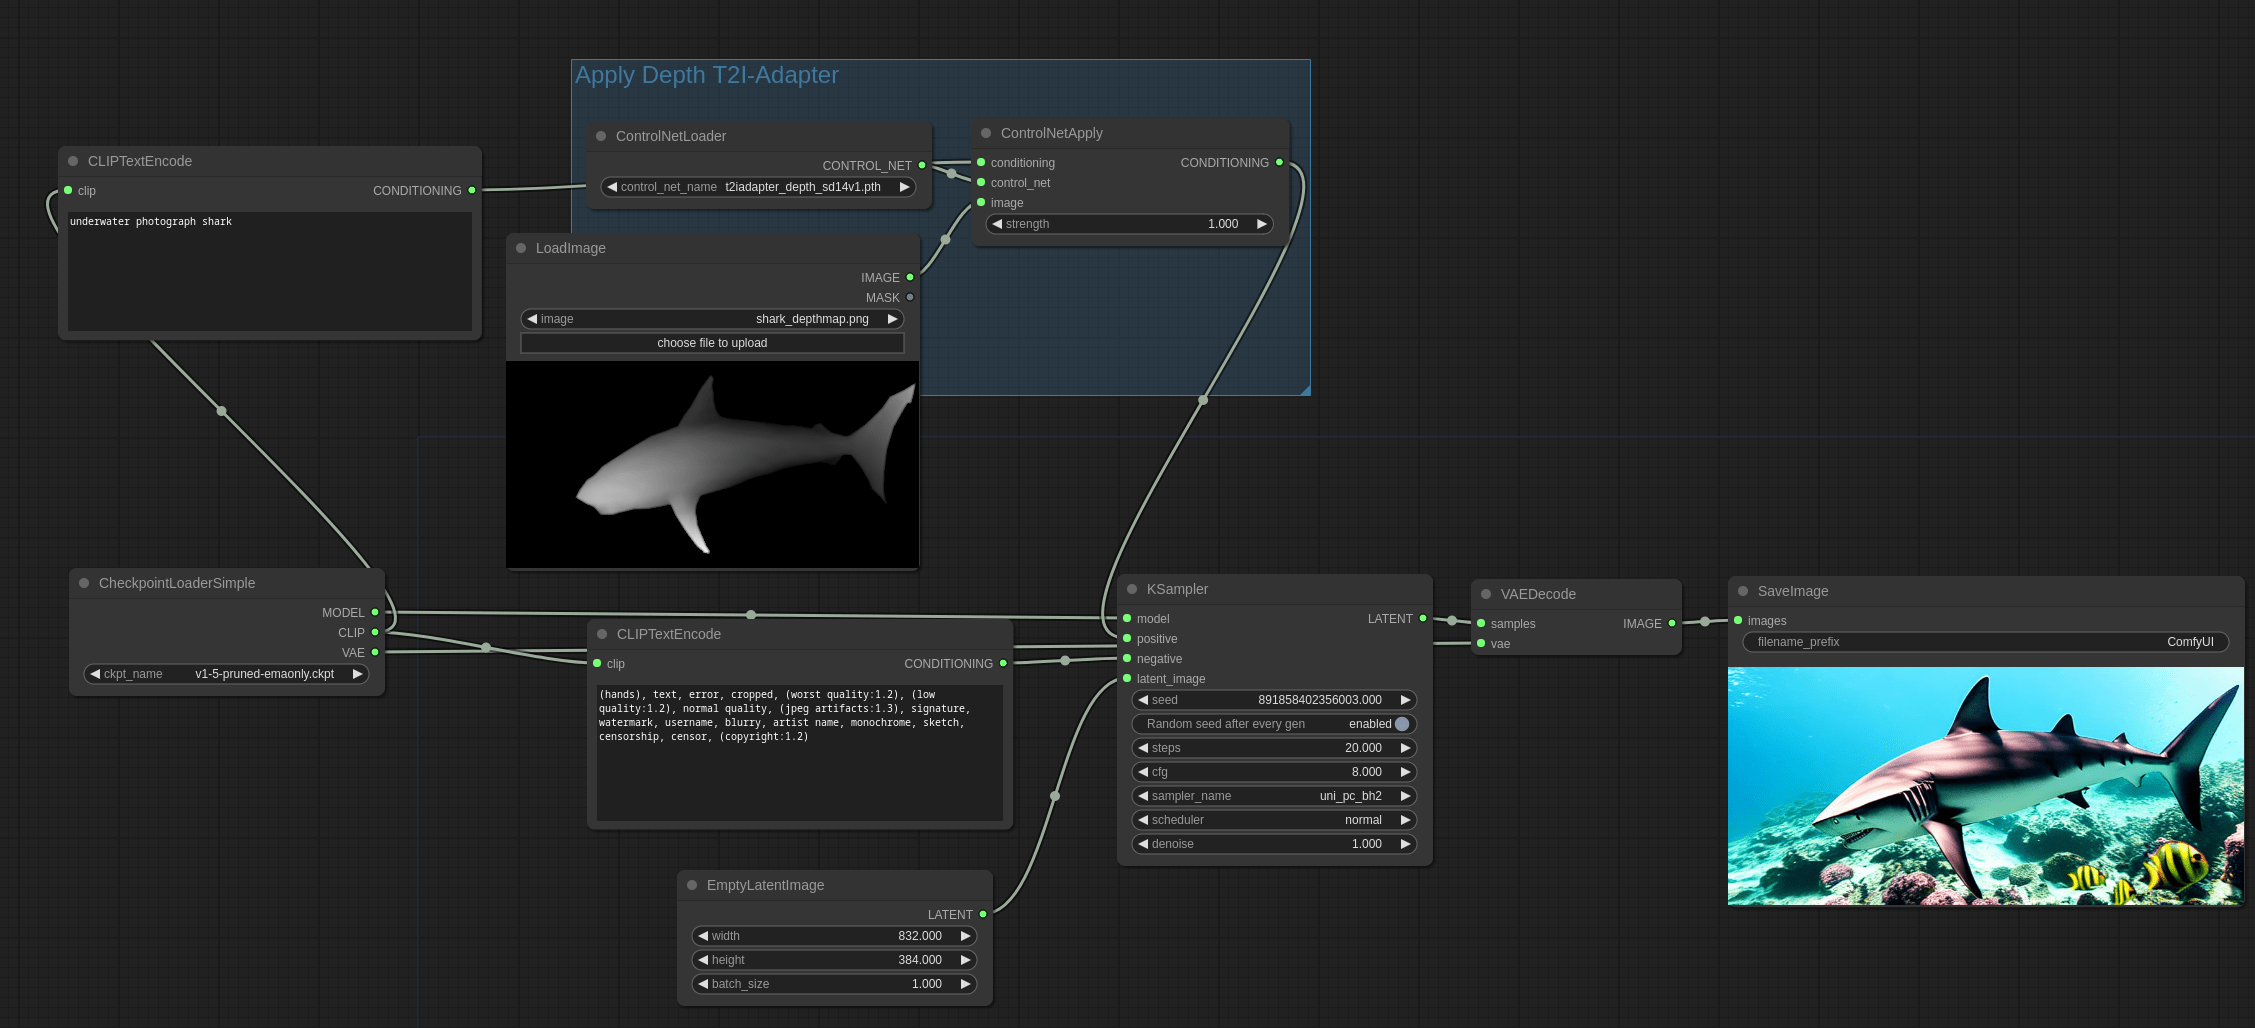
Task: Click the MODEL output socket on CheckpointLoaderSimple
Action: pos(374,612)
